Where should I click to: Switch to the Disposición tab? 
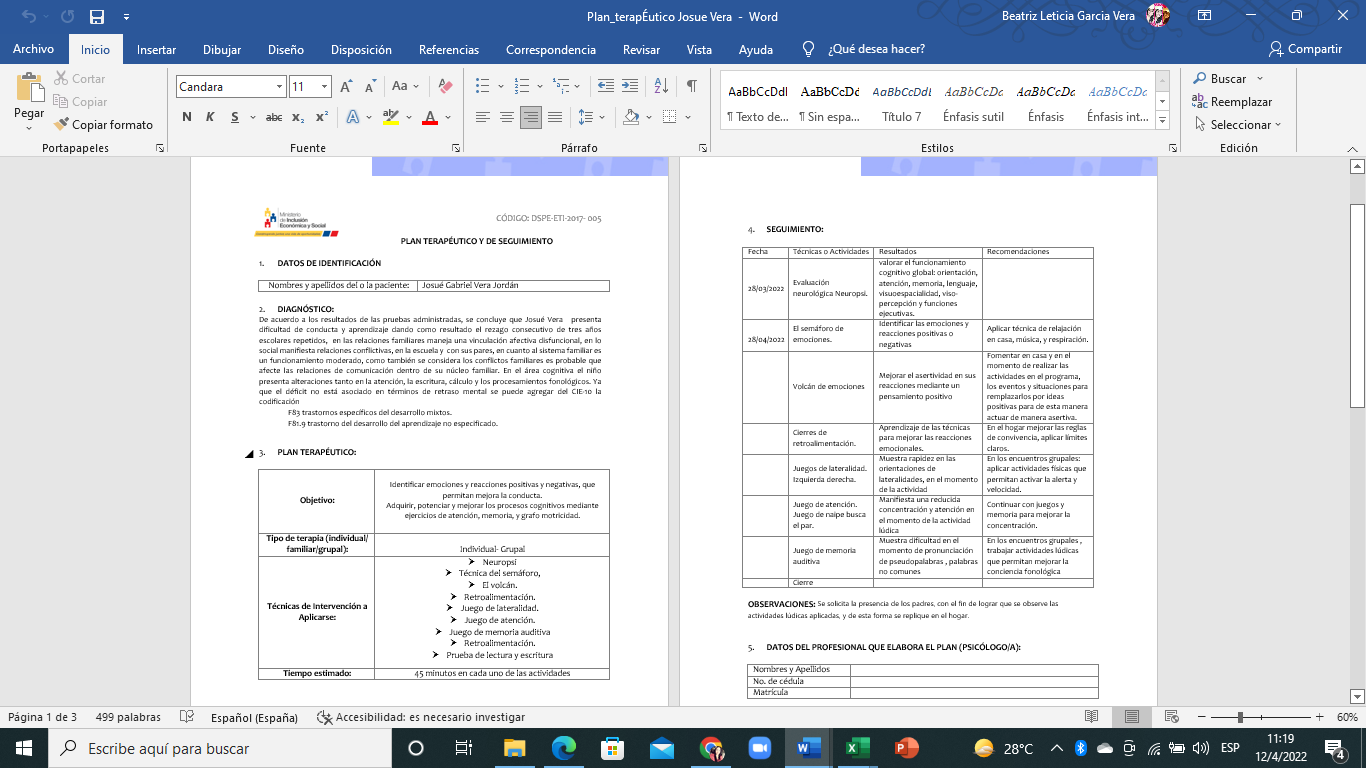(361, 49)
